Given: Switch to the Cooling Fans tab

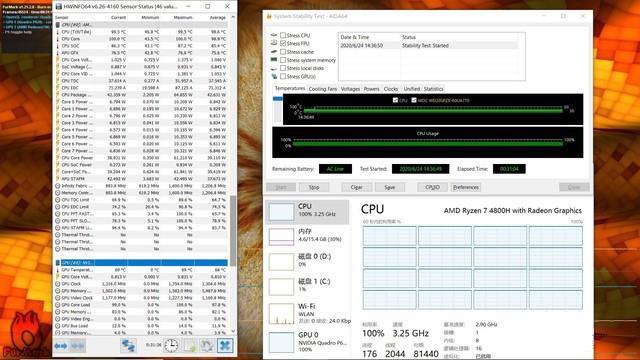Looking at the screenshot, I should 322,89.
